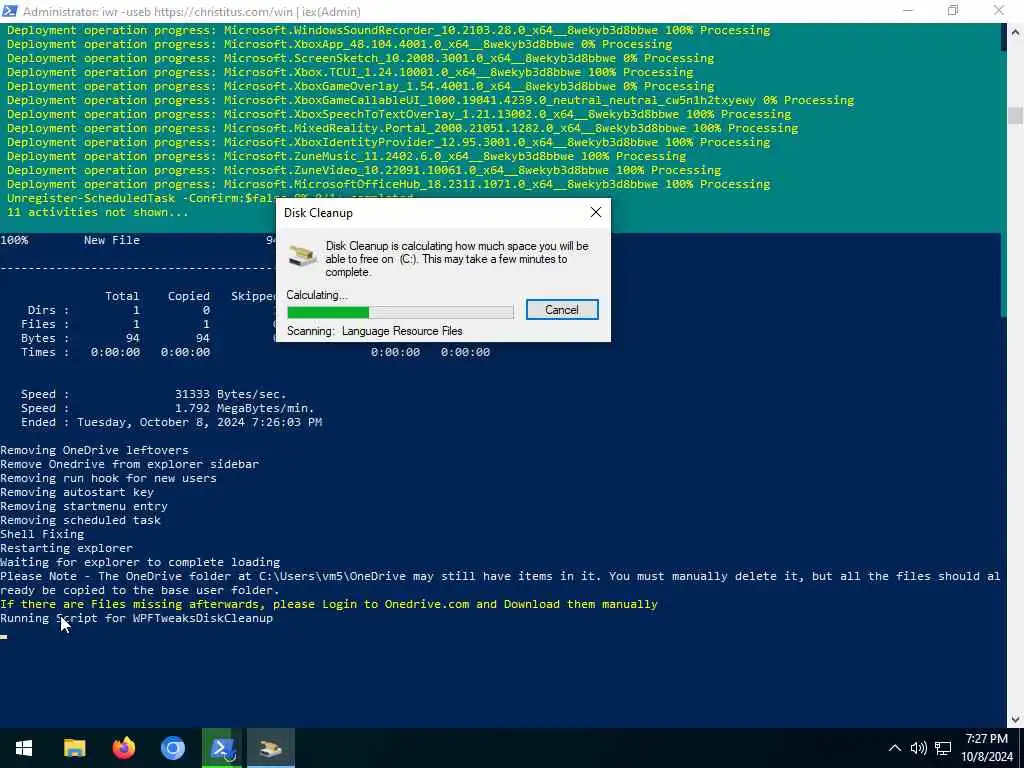The height and width of the screenshot is (768, 1024).
Task: Click the PowerShell scrollbar up arrow
Action: pyautogui.click(x=1016, y=31)
